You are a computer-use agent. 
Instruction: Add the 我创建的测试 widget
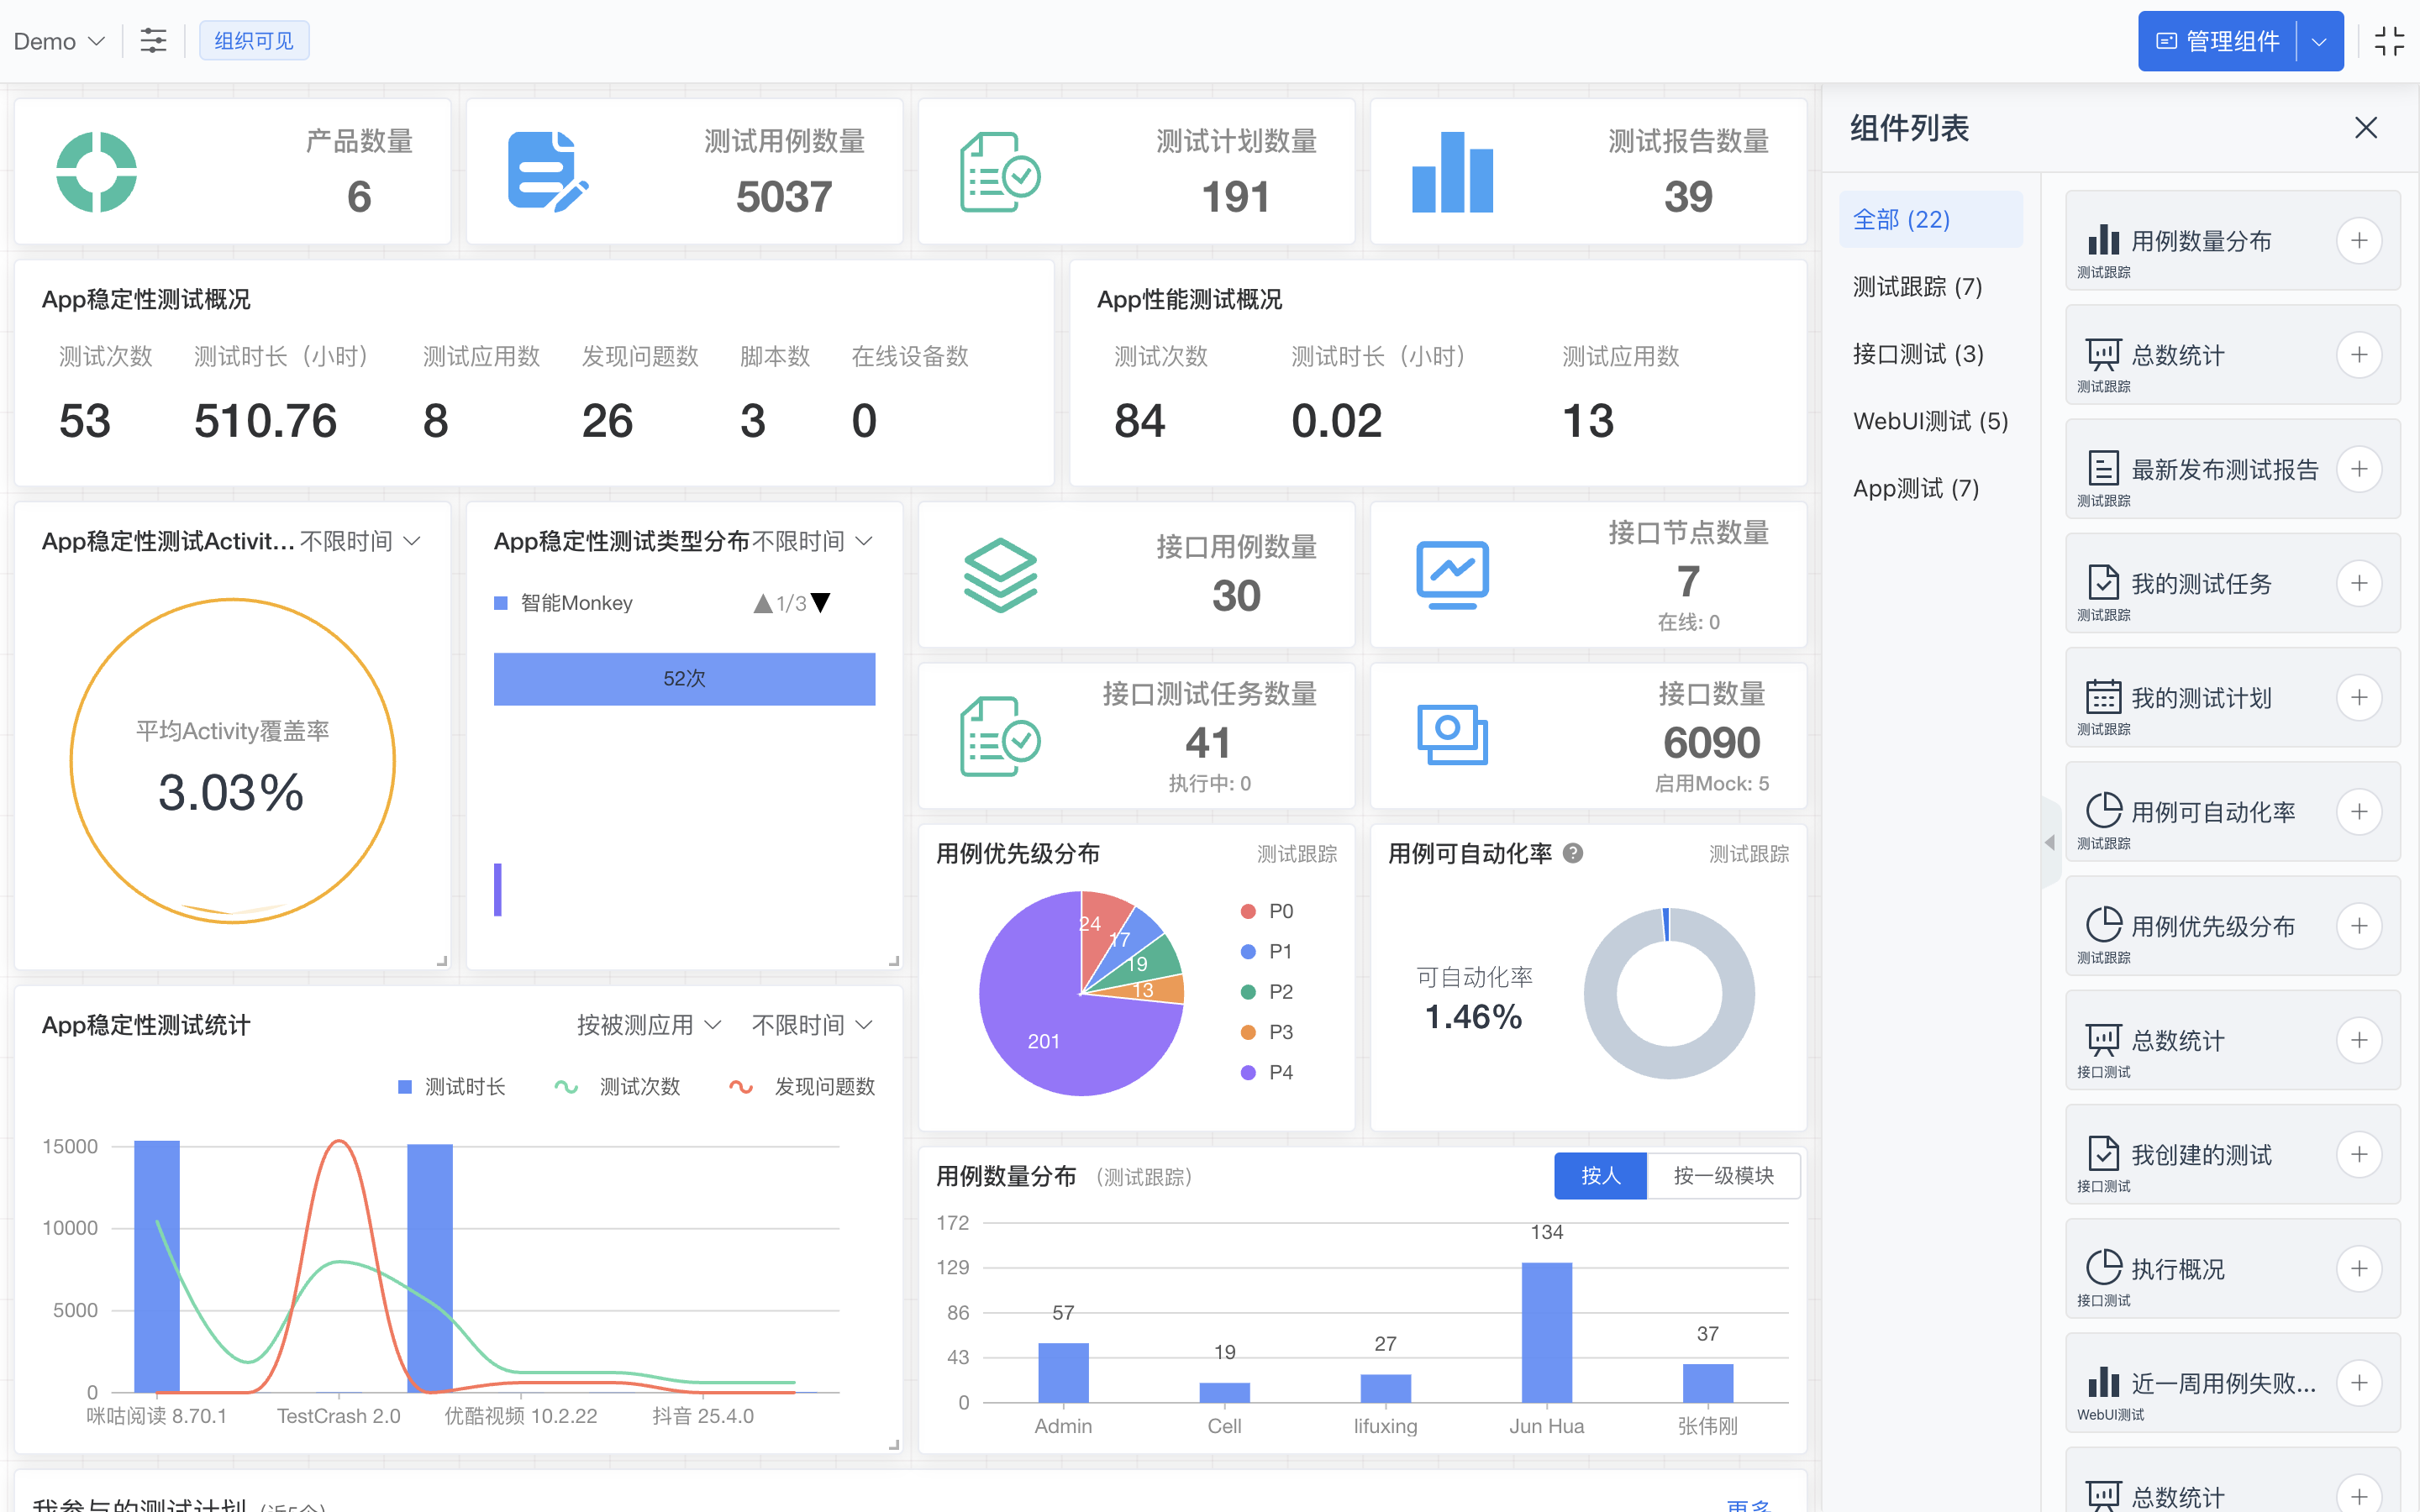click(2359, 1154)
